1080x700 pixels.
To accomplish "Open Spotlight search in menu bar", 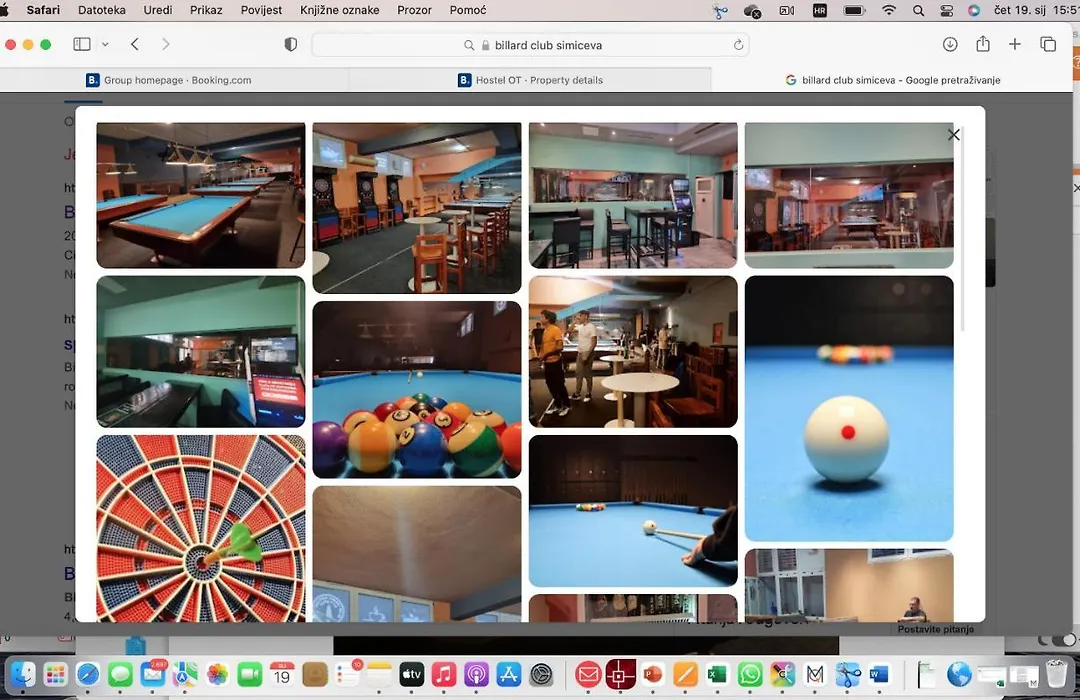I will click(x=918, y=10).
